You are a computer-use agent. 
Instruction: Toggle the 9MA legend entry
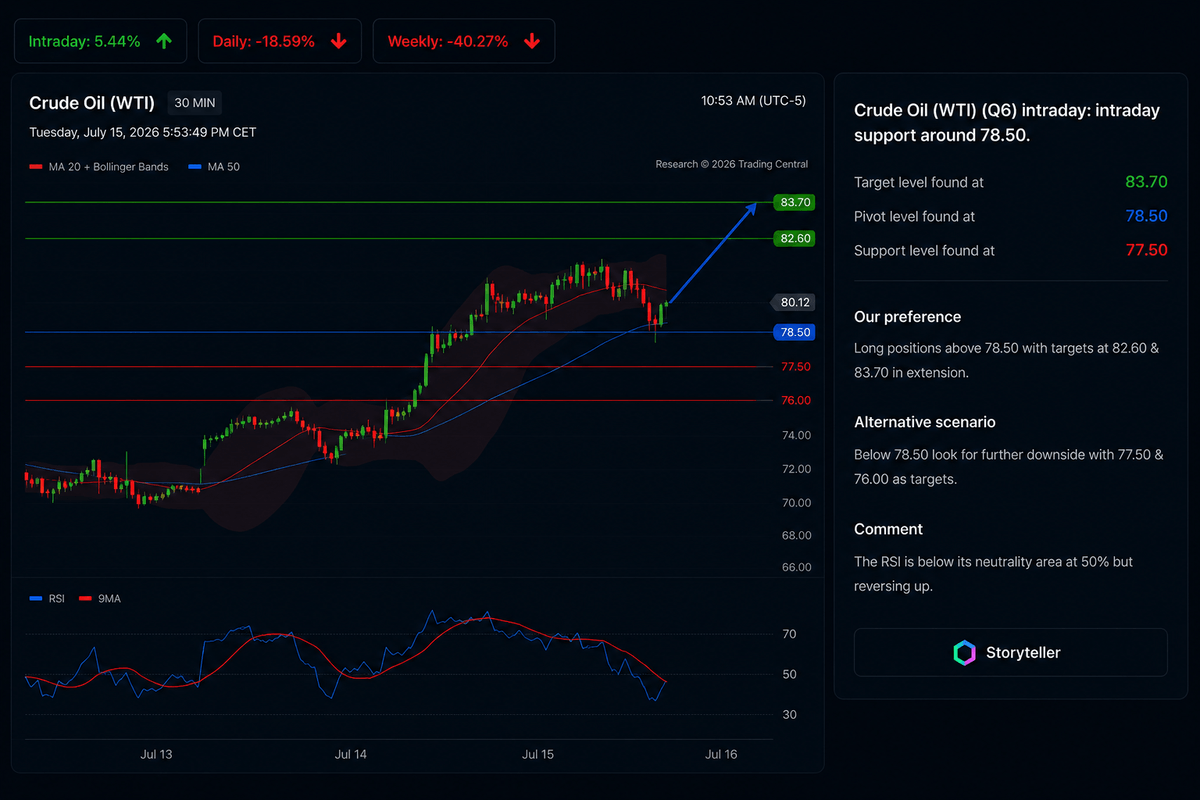[104, 599]
